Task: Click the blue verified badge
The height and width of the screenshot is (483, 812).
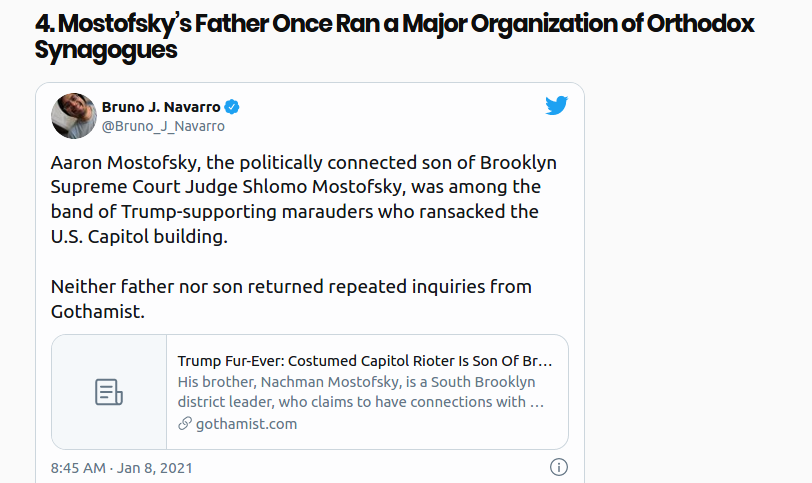Action: click(231, 107)
